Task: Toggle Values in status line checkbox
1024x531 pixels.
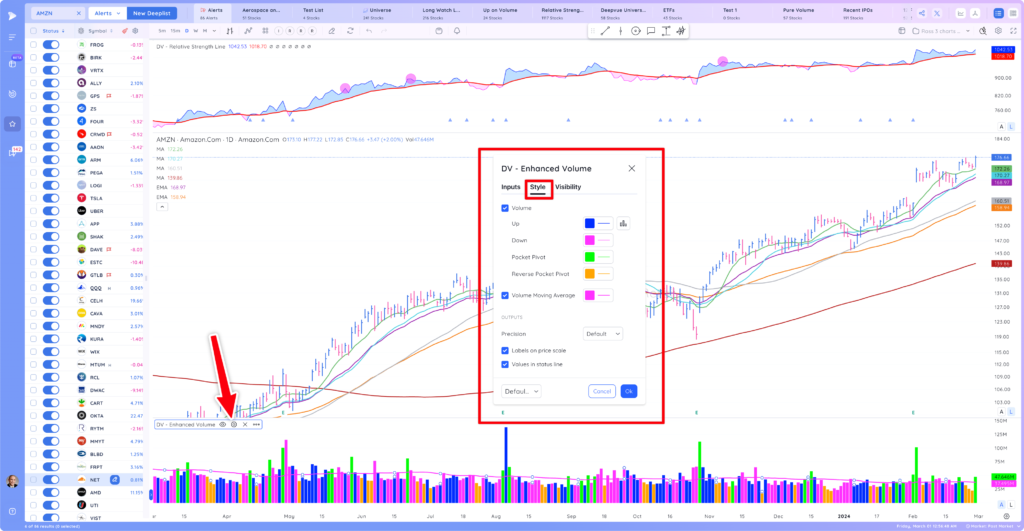Action: [505, 364]
